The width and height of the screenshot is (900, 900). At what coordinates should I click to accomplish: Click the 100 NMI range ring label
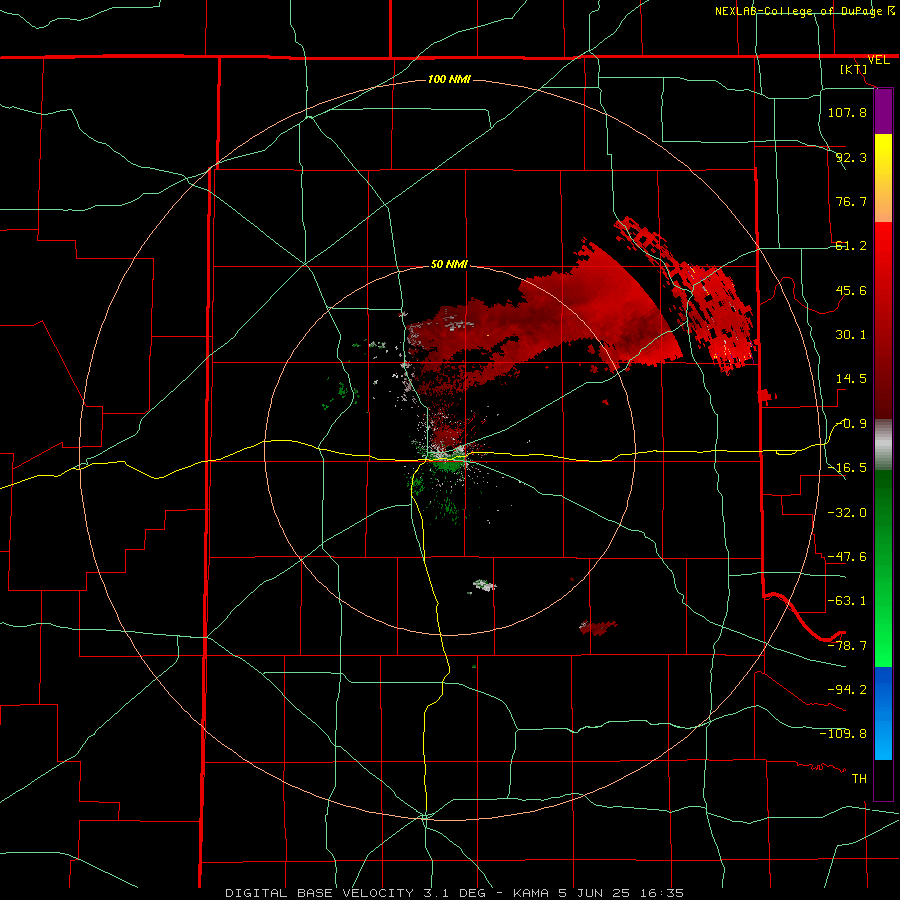coord(449,79)
